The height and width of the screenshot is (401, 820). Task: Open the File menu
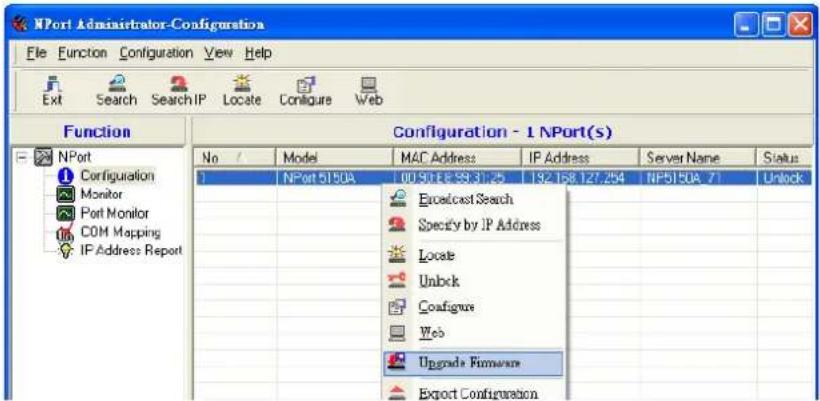pyautogui.click(x=37, y=53)
